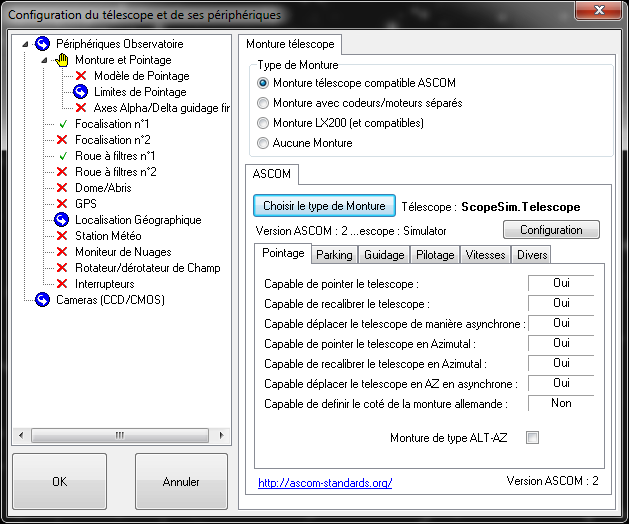
Task: Enable Monture de type ALT-AZ checkbox
Action: tap(532, 438)
